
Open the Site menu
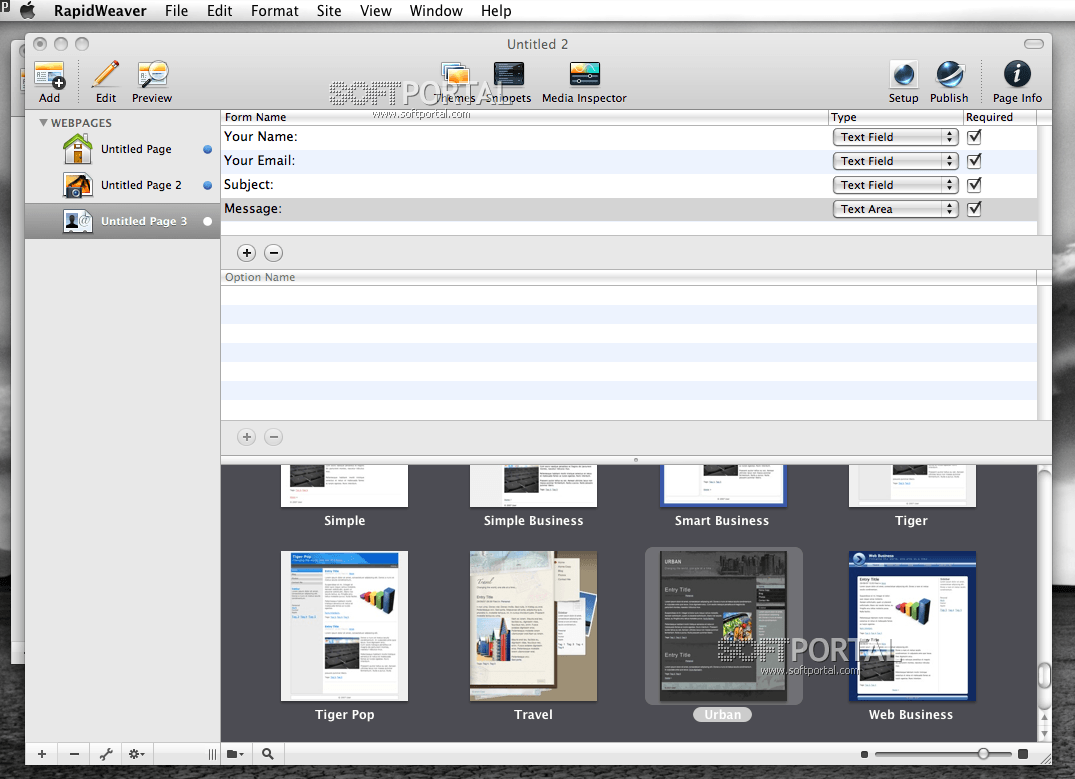[328, 11]
